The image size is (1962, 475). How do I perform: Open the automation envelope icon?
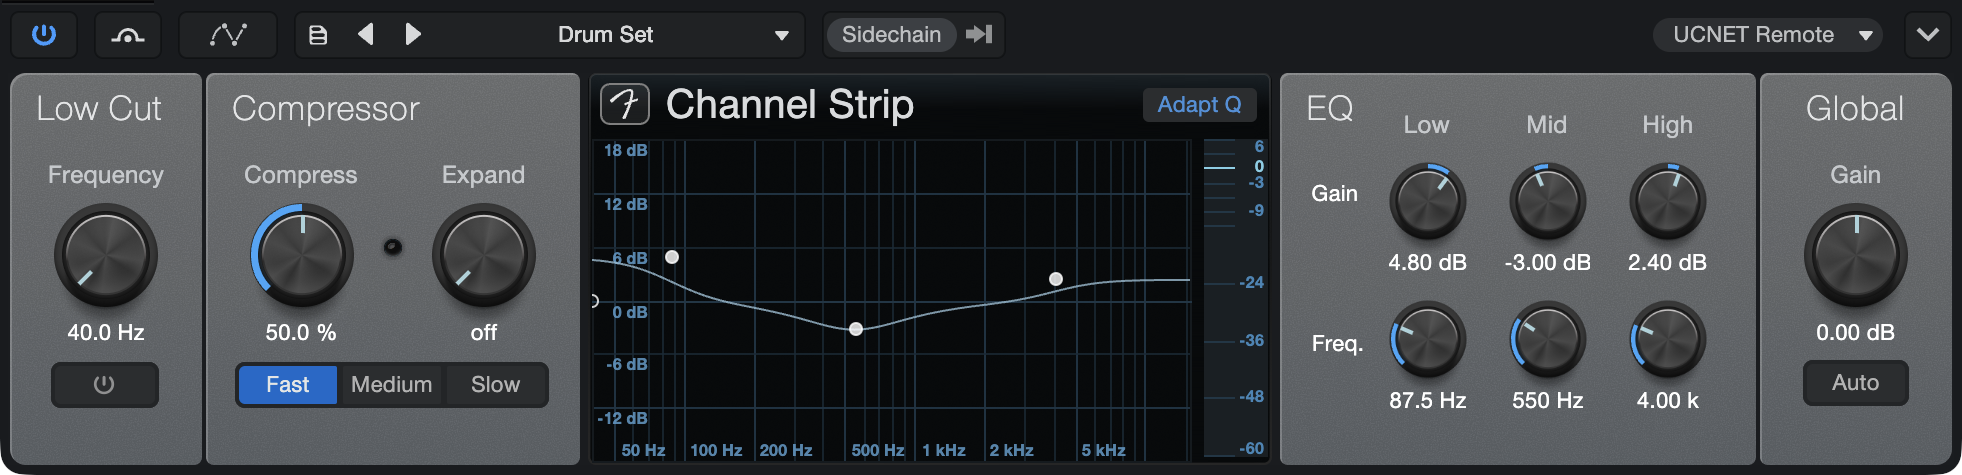(228, 35)
